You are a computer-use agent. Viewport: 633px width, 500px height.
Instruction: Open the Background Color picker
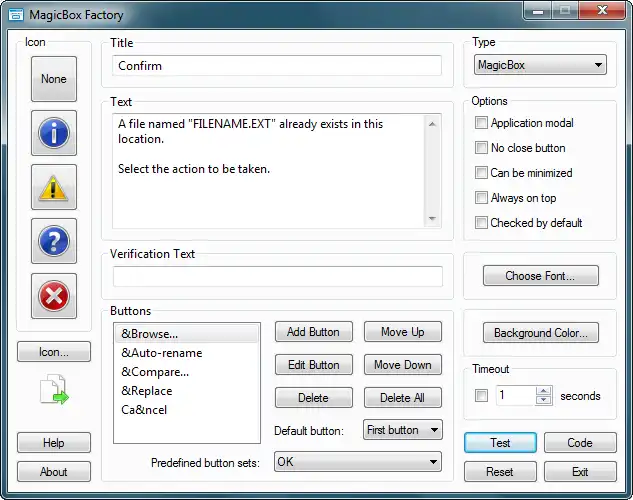tap(541, 333)
